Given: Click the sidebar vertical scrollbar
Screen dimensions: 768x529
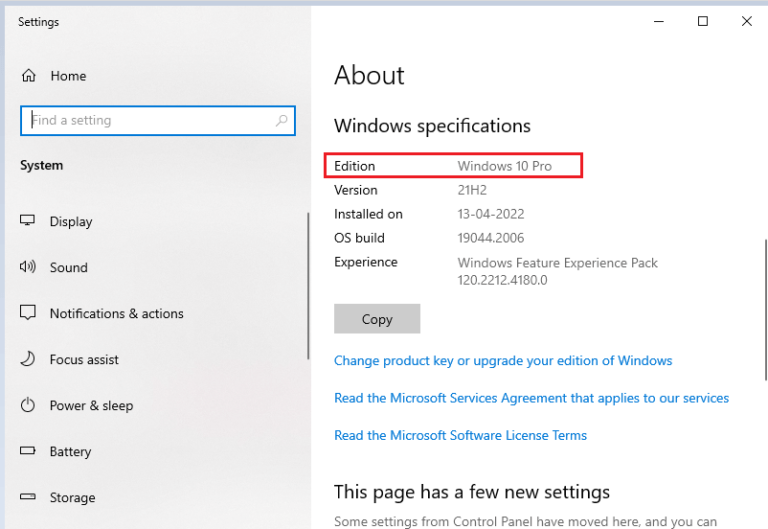Looking at the screenshot, I should tap(308, 285).
